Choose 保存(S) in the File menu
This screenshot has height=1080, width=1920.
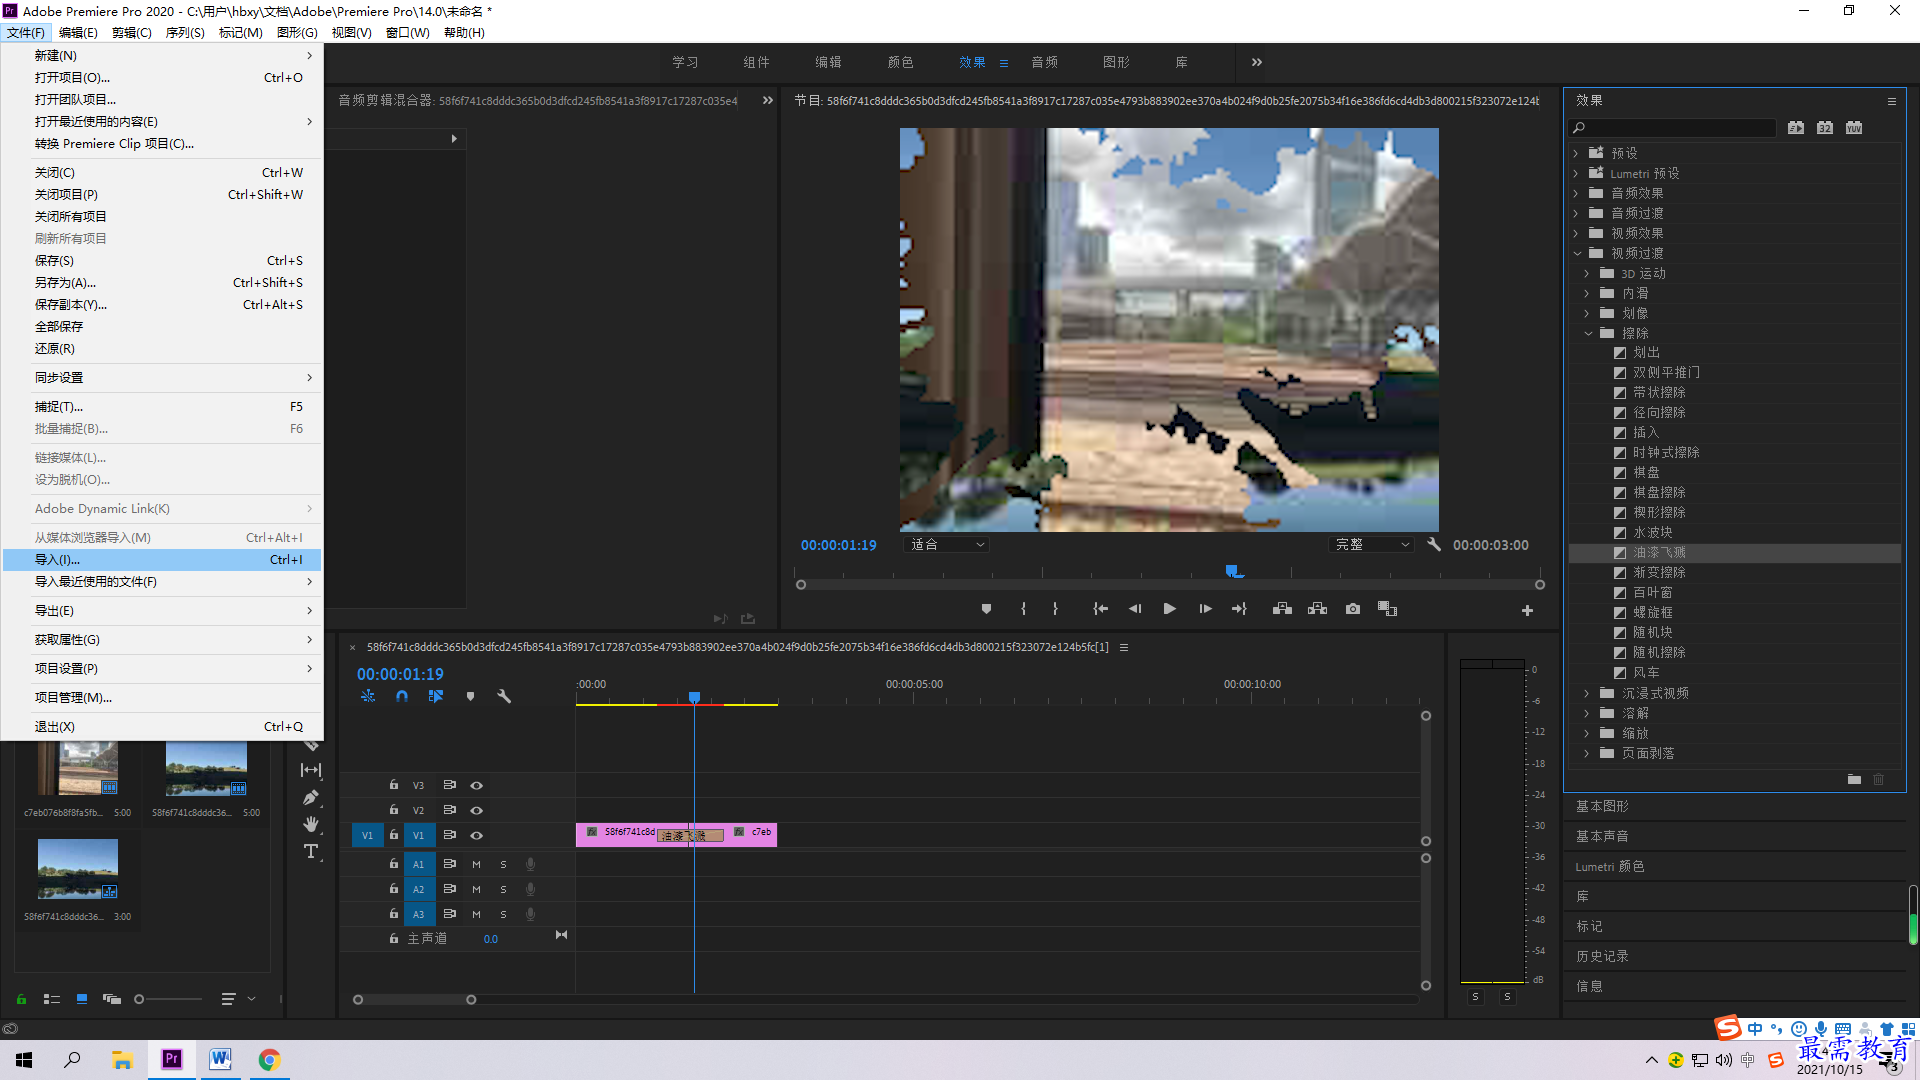pyautogui.click(x=162, y=261)
